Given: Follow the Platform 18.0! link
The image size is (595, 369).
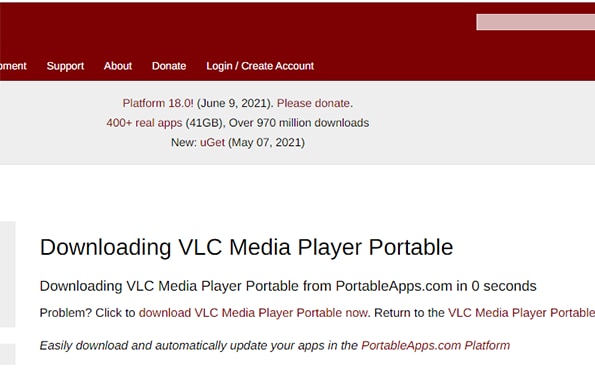Looking at the screenshot, I should (x=158, y=103).
